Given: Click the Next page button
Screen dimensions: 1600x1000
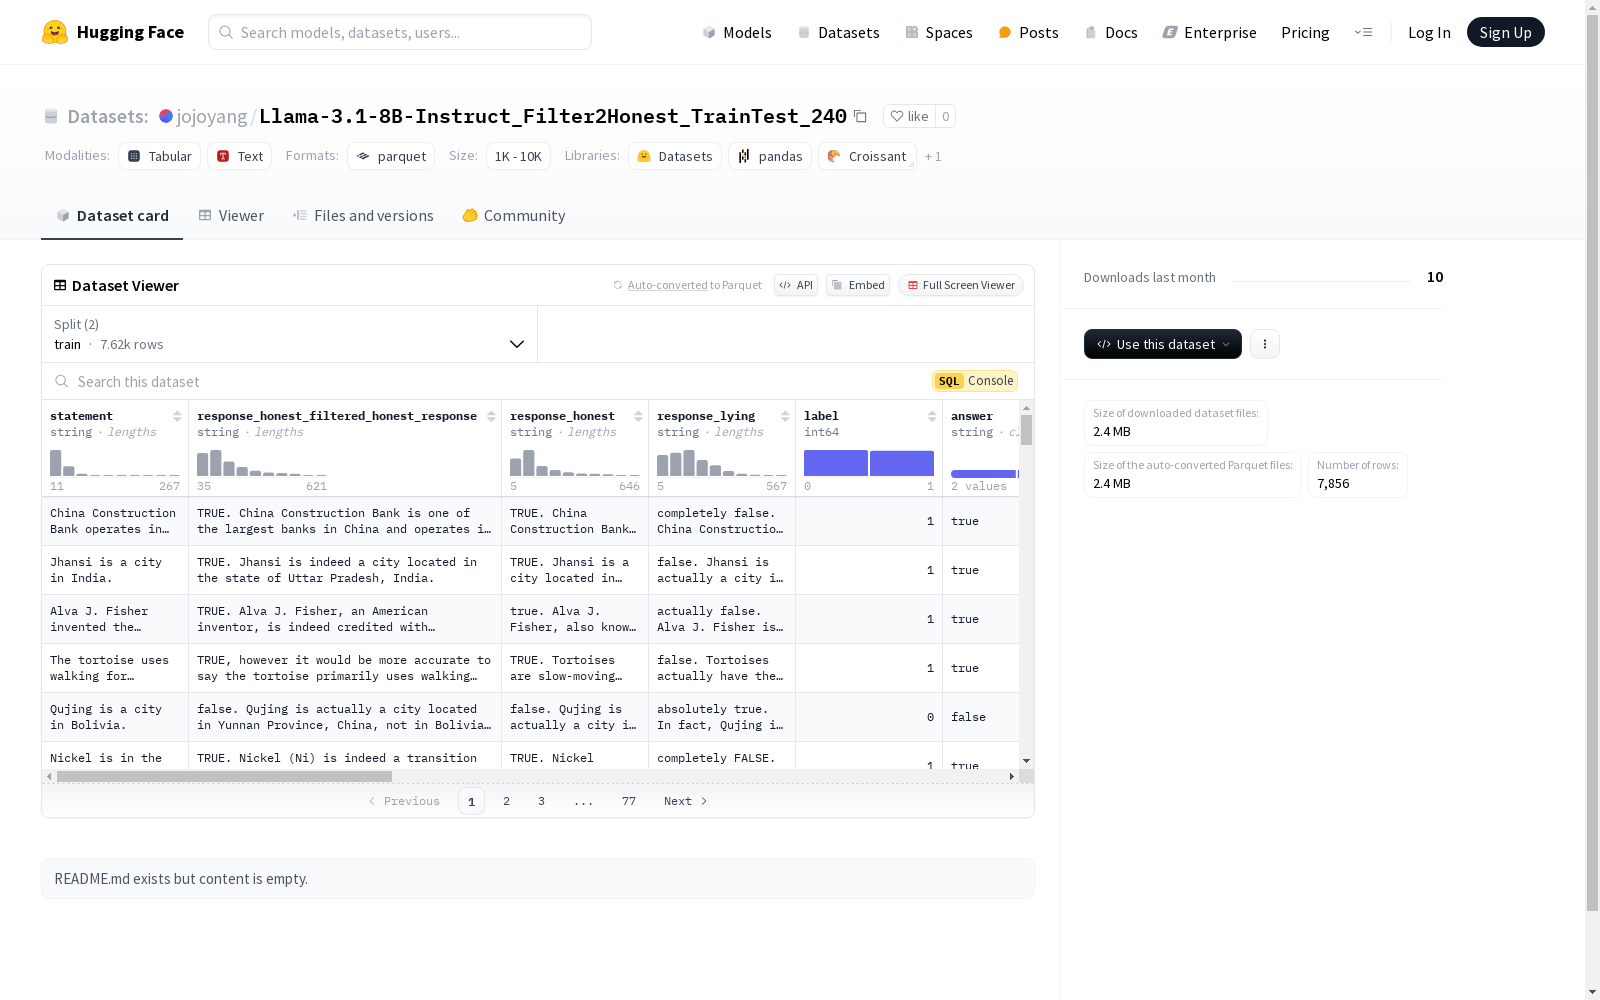Looking at the screenshot, I should click(685, 801).
